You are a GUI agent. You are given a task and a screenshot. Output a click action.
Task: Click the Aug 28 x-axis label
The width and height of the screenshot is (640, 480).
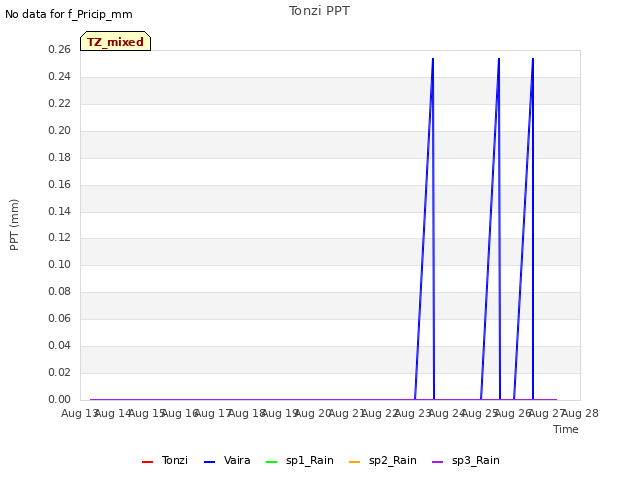pyautogui.click(x=580, y=413)
